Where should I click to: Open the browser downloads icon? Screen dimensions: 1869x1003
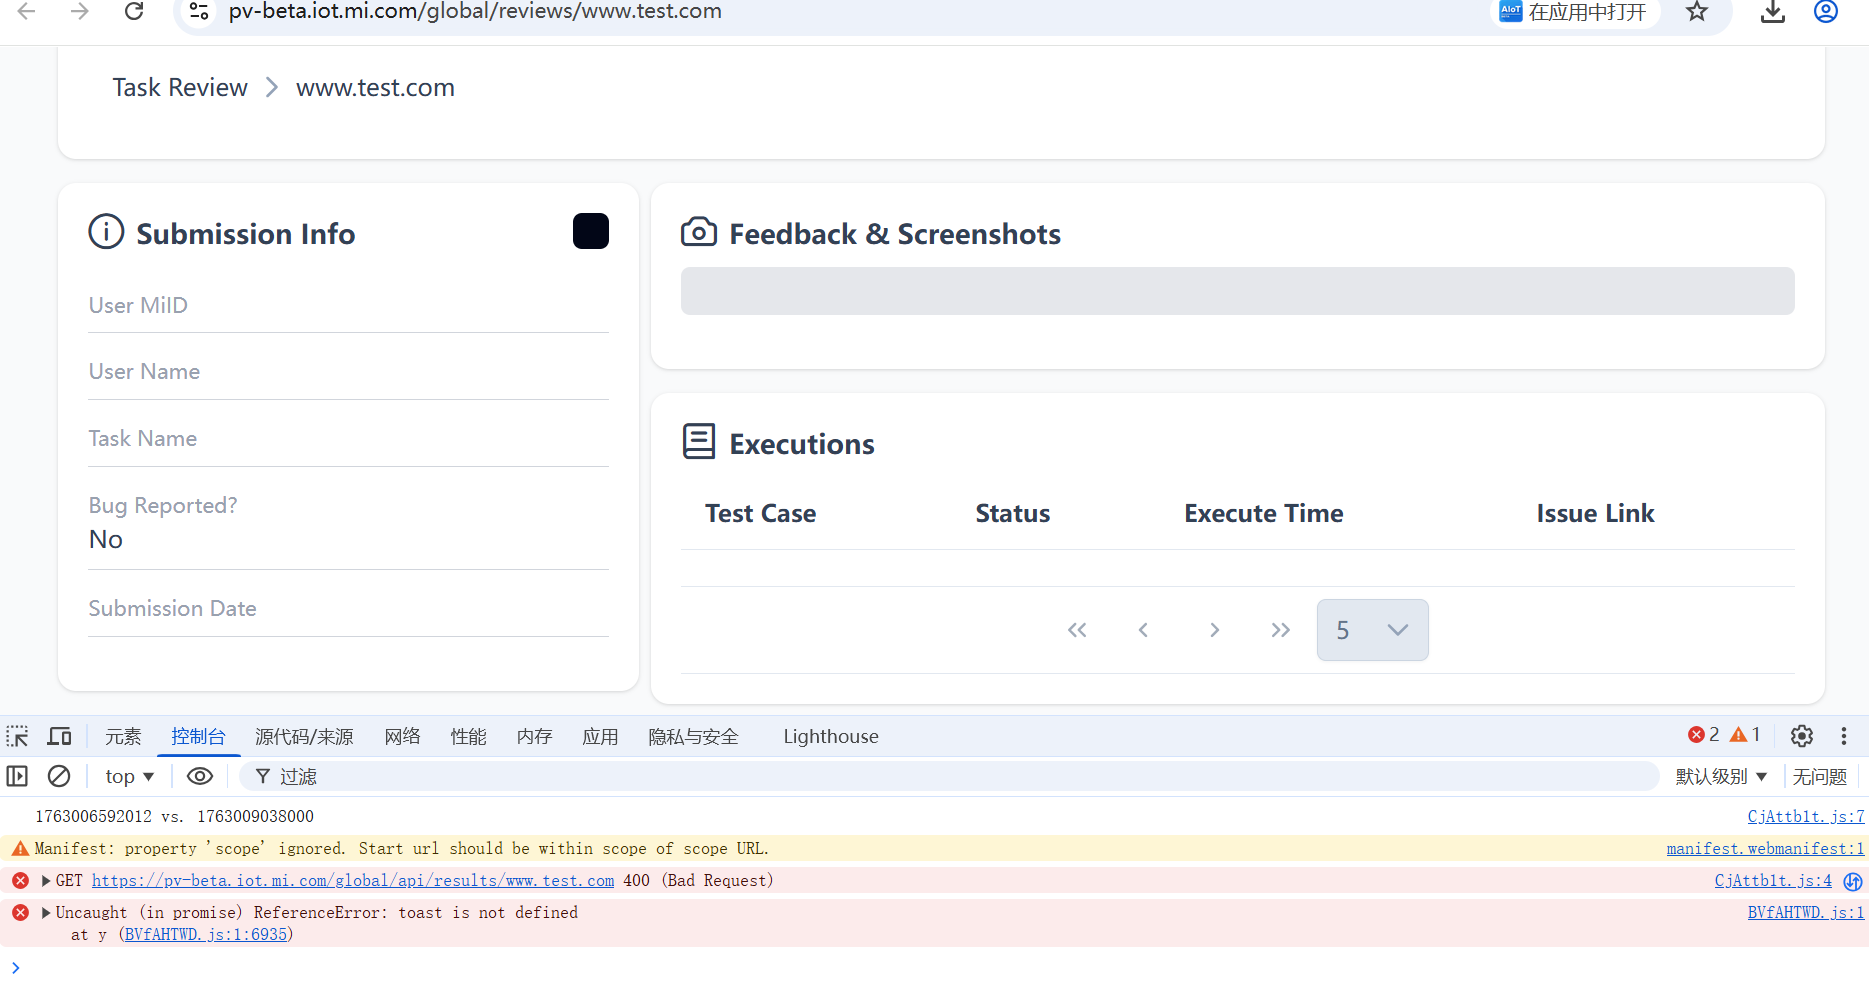pyautogui.click(x=1772, y=12)
